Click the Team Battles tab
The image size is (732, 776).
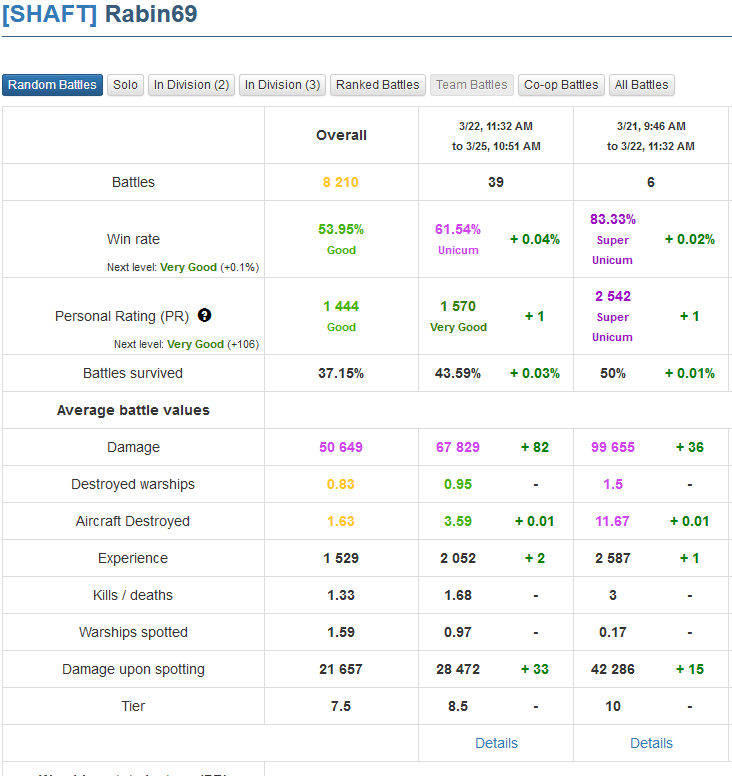coord(472,85)
